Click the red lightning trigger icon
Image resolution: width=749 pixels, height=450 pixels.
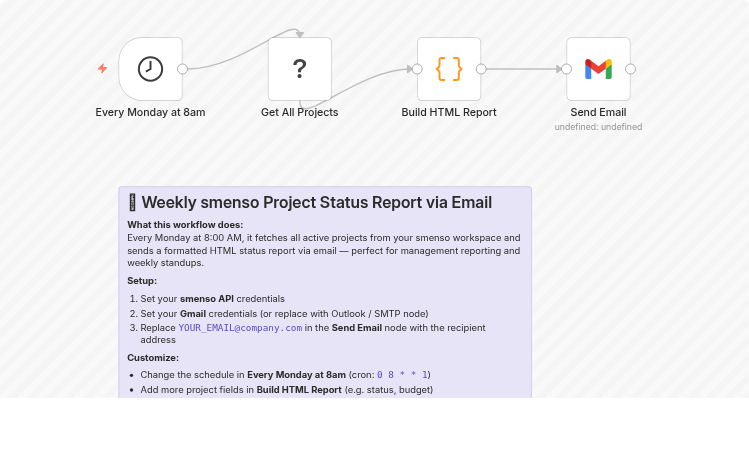[102, 68]
